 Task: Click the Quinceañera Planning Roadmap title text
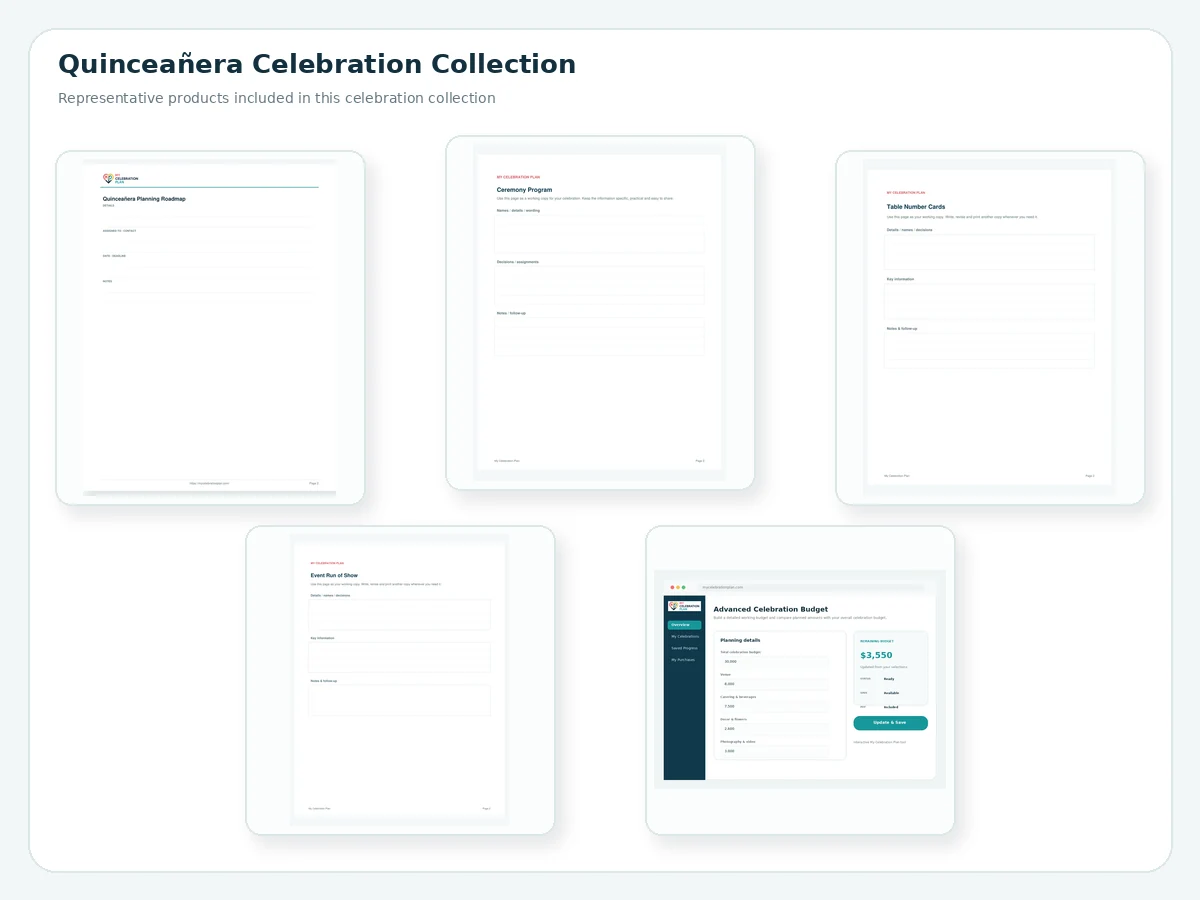[144, 199]
